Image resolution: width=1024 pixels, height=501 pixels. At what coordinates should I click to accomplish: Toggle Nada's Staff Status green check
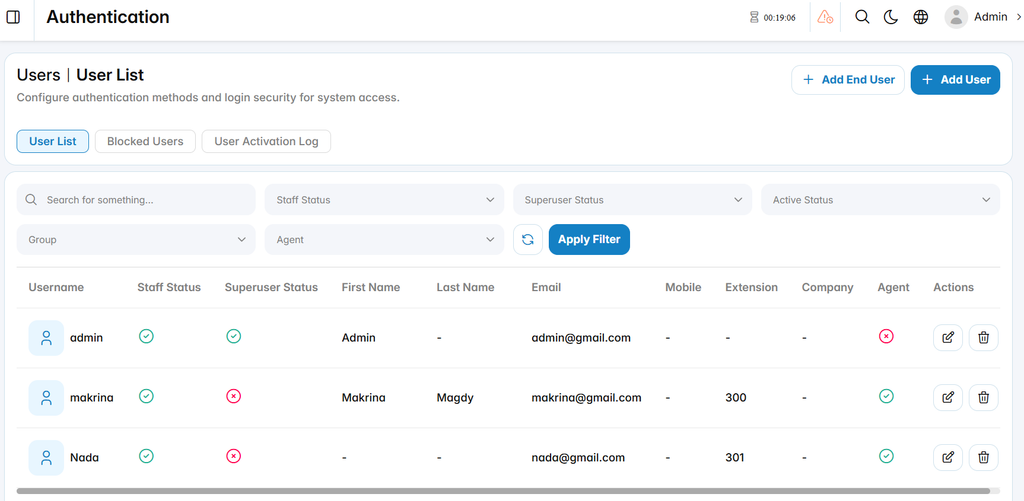146,456
